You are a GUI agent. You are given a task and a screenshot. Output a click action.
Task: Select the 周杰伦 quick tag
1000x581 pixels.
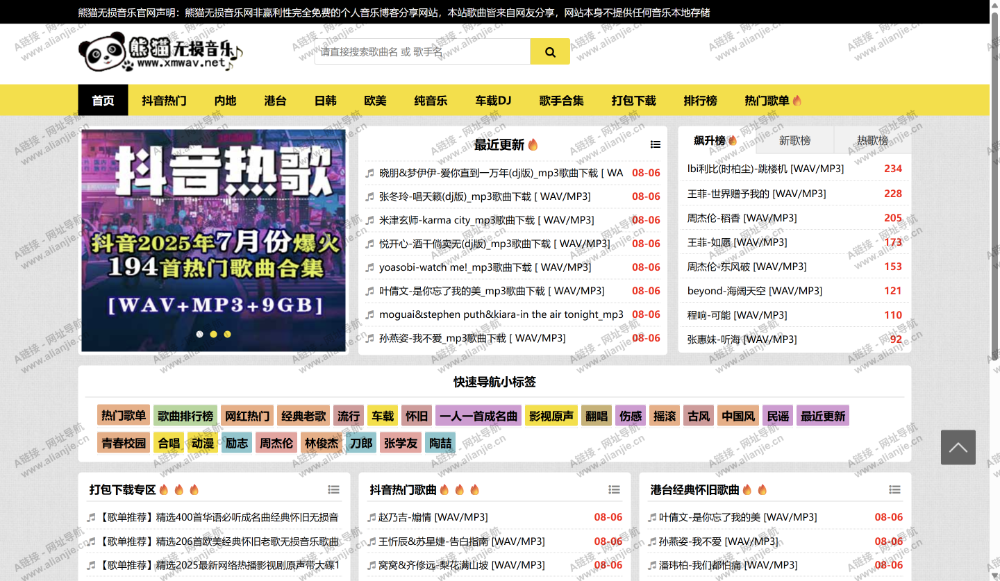point(276,443)
